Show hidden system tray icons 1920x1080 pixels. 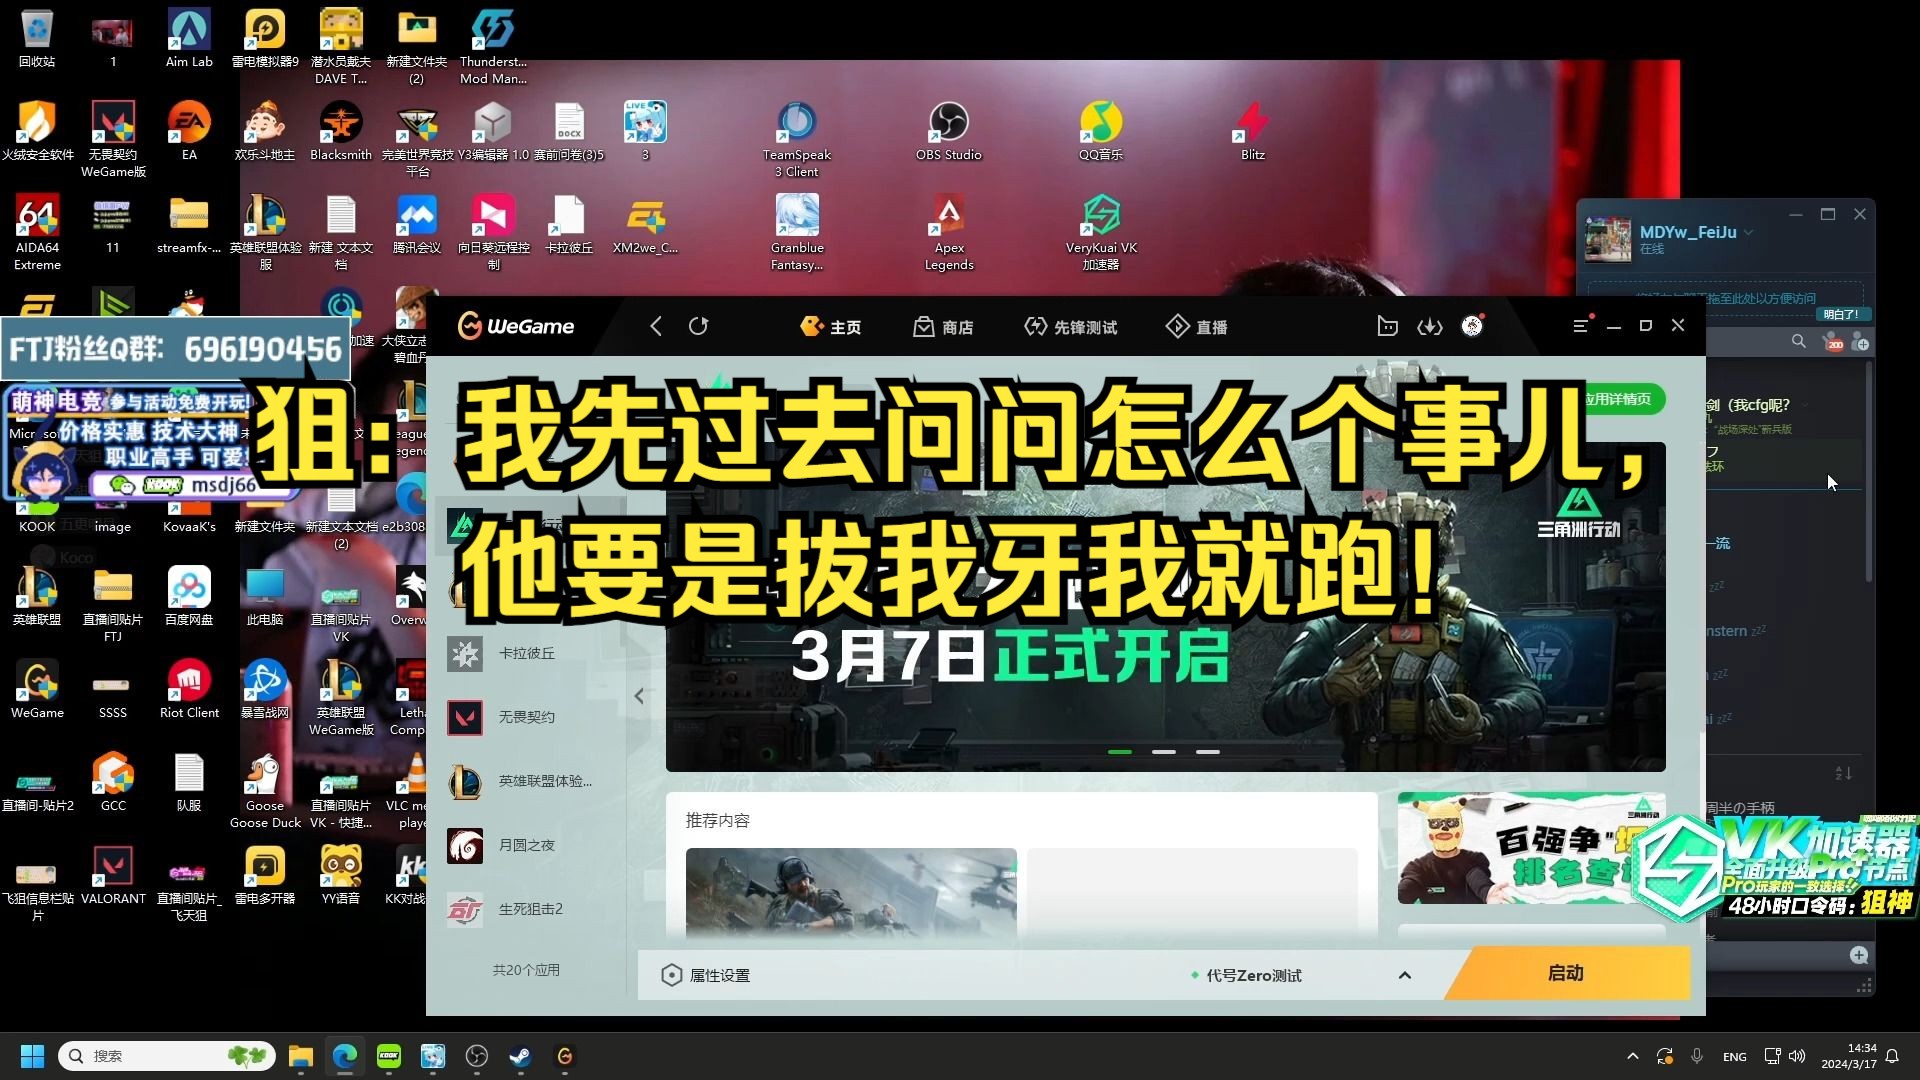tap(1633, 1056)
